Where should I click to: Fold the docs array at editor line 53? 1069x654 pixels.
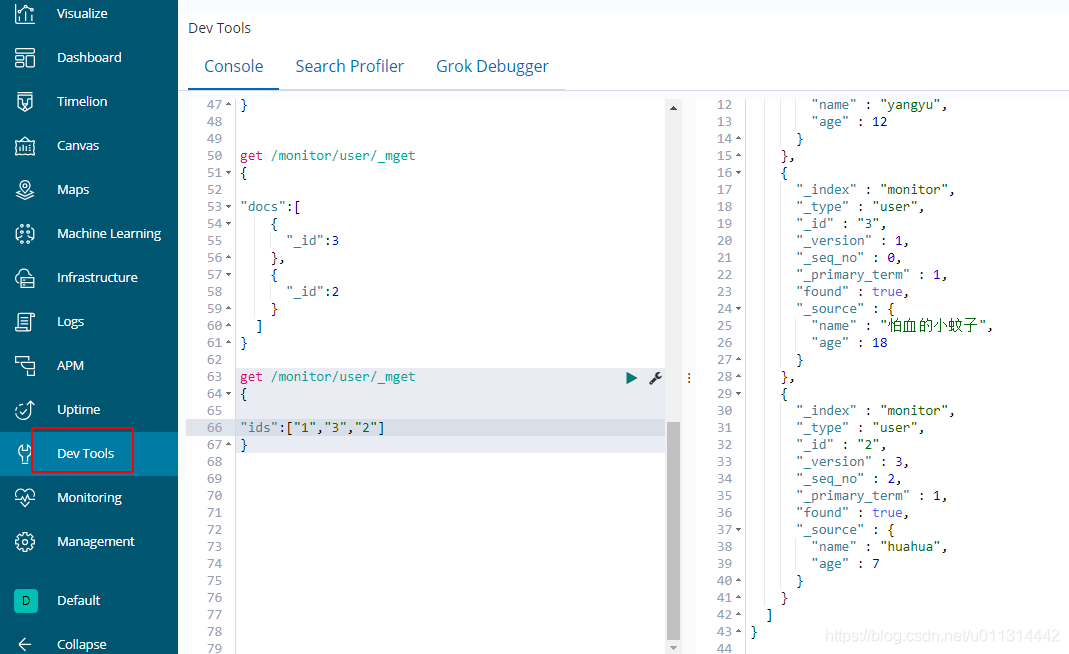(228, 207)
